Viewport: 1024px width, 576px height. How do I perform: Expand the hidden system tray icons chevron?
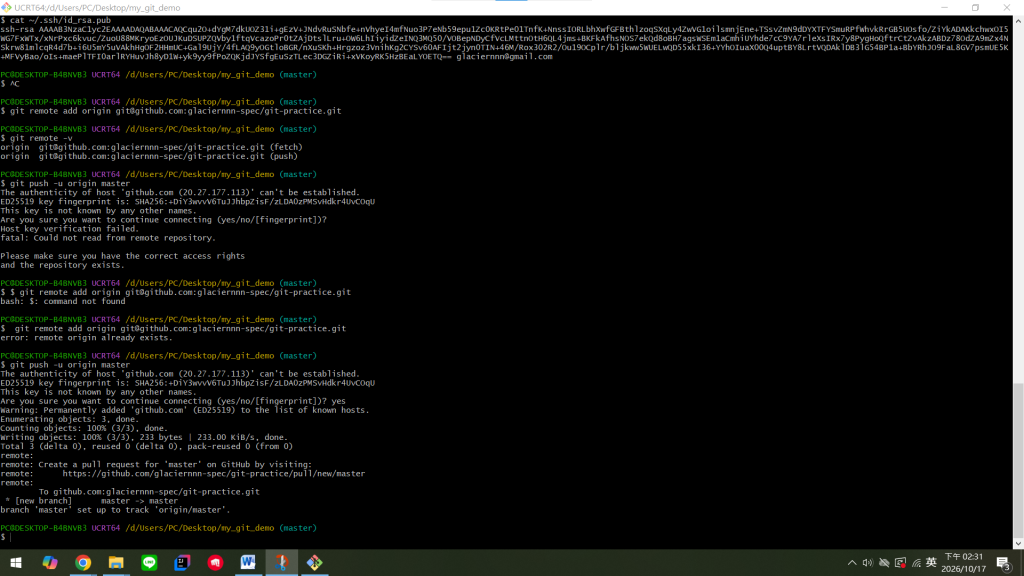point(852,563)
